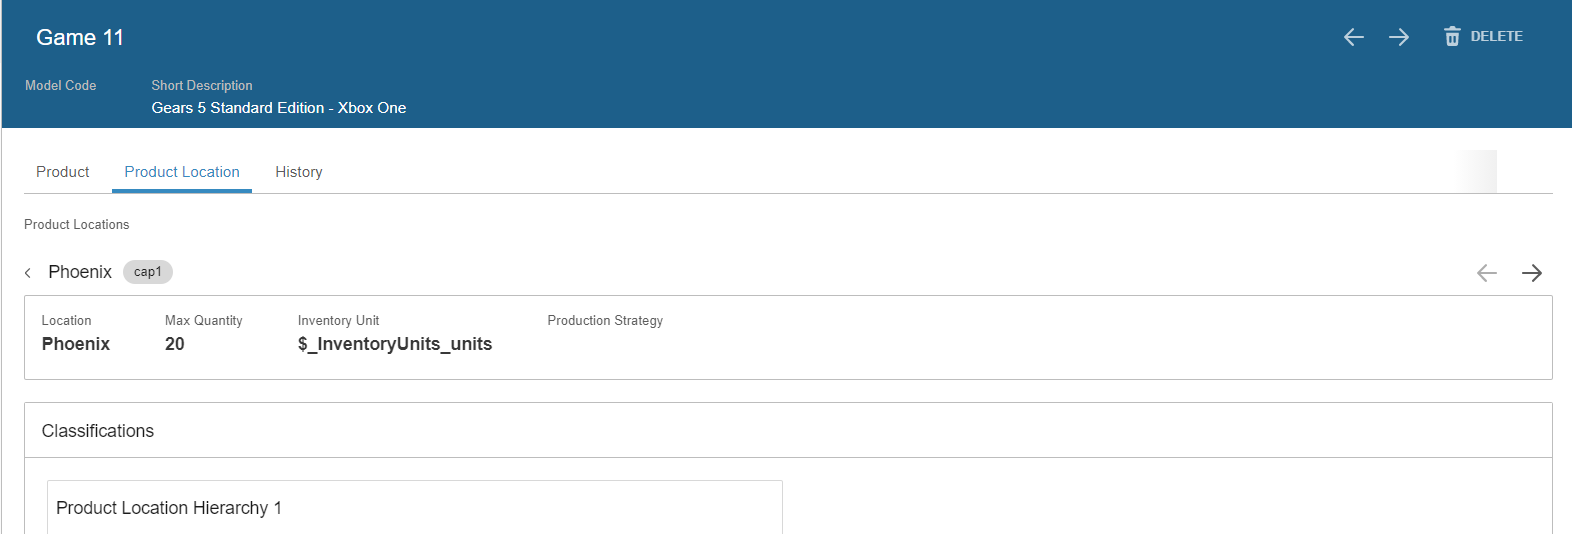This screenshot has height=534, width=1572.
Task: Click Inventory Unit value $_InventoryUnits_units
Action: click(395, 344)
